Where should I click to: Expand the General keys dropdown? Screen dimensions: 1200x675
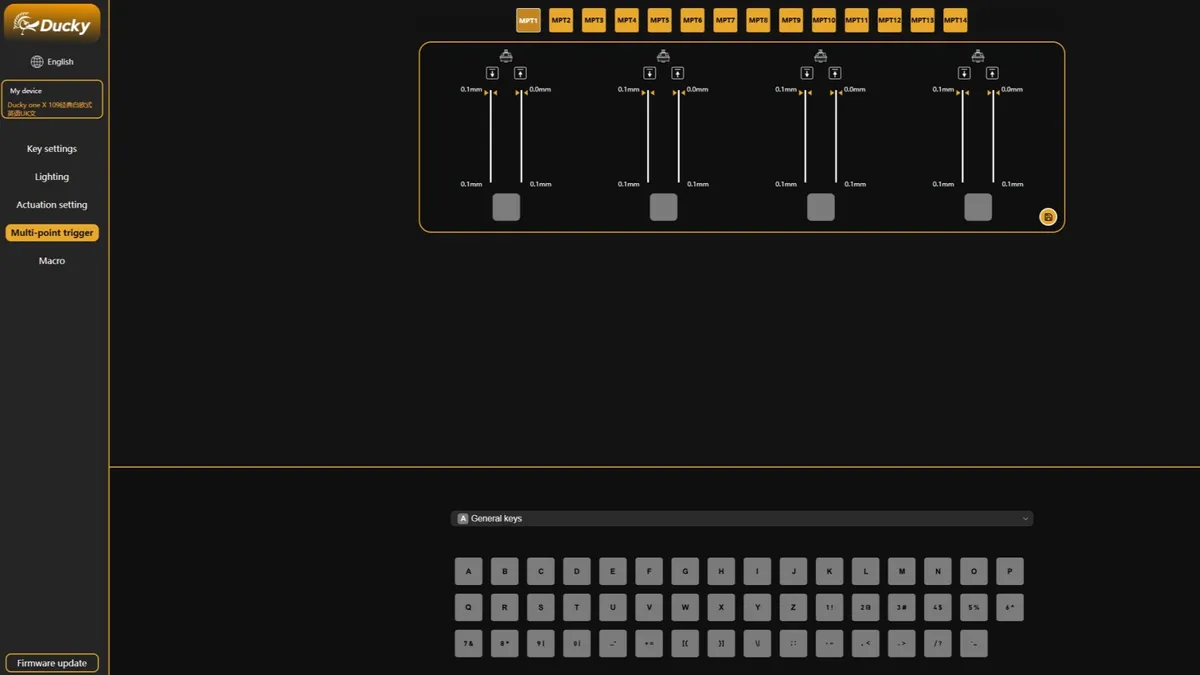pyautogui.click(x=1025, y=519)
